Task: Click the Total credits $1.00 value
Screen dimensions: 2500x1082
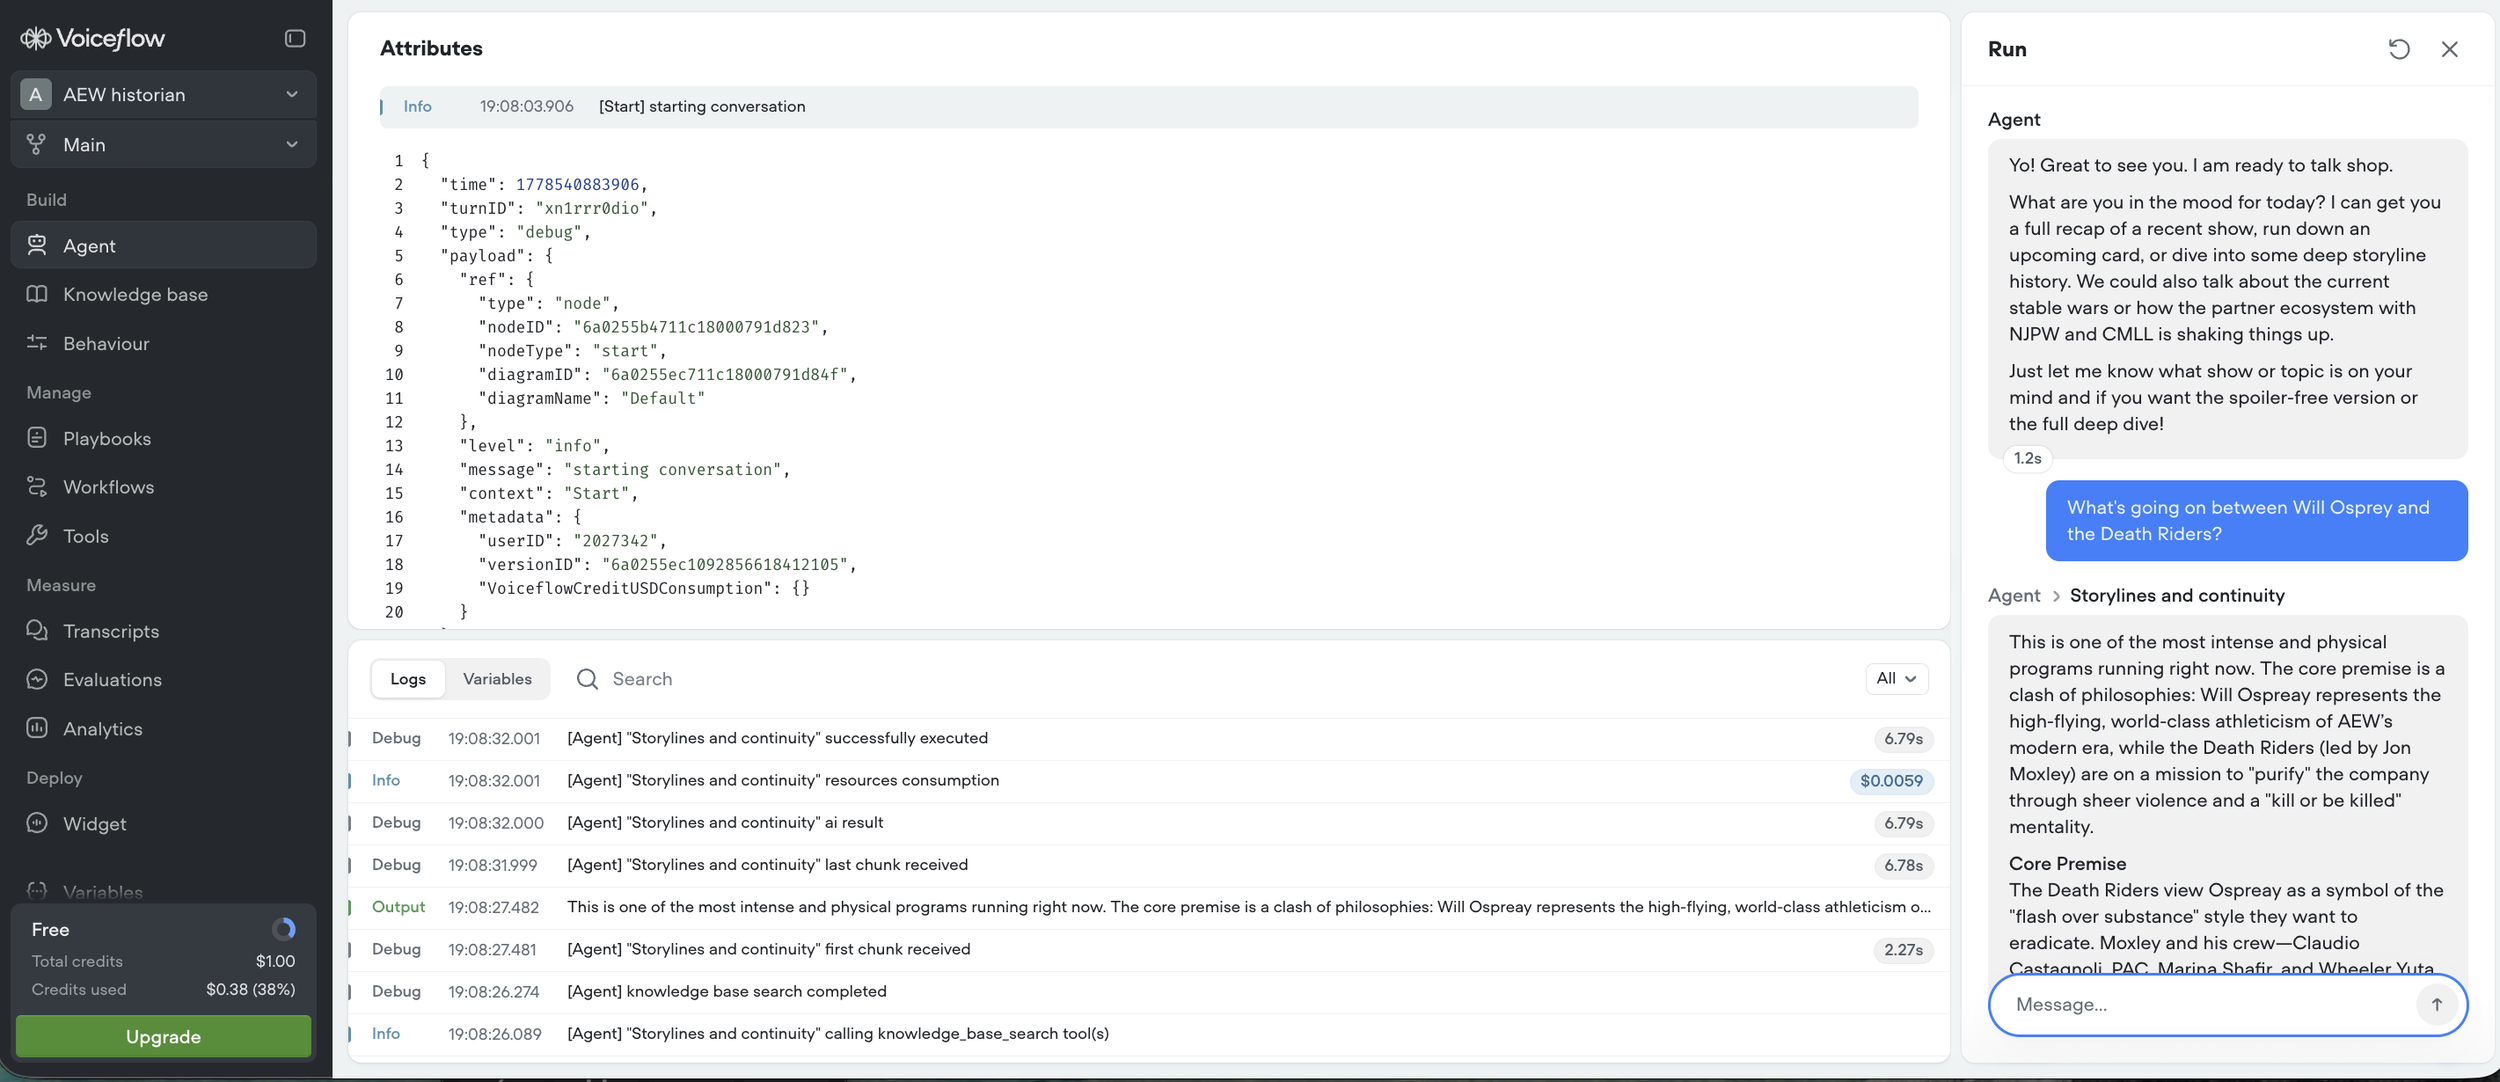Action: tap(275, 961)
